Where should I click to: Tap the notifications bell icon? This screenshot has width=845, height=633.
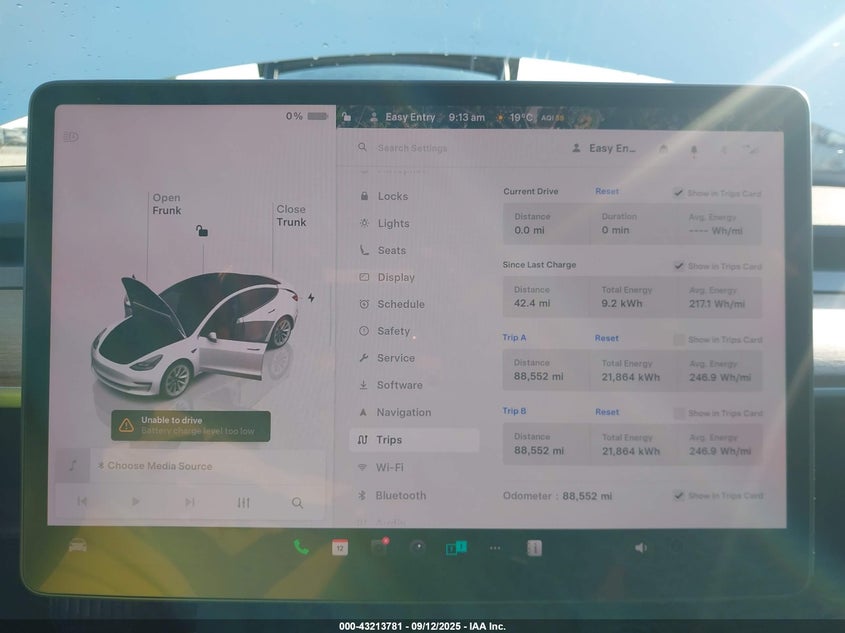pos(694,149)
